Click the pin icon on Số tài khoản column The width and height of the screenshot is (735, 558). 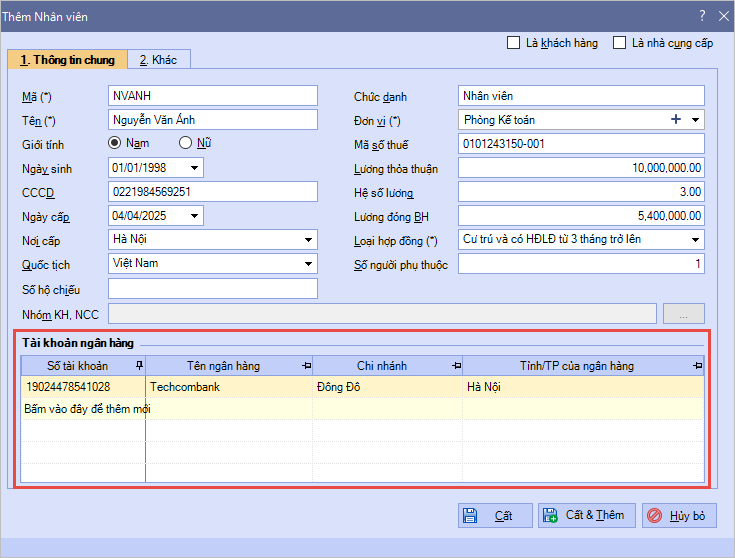click(x=139, y=366)
